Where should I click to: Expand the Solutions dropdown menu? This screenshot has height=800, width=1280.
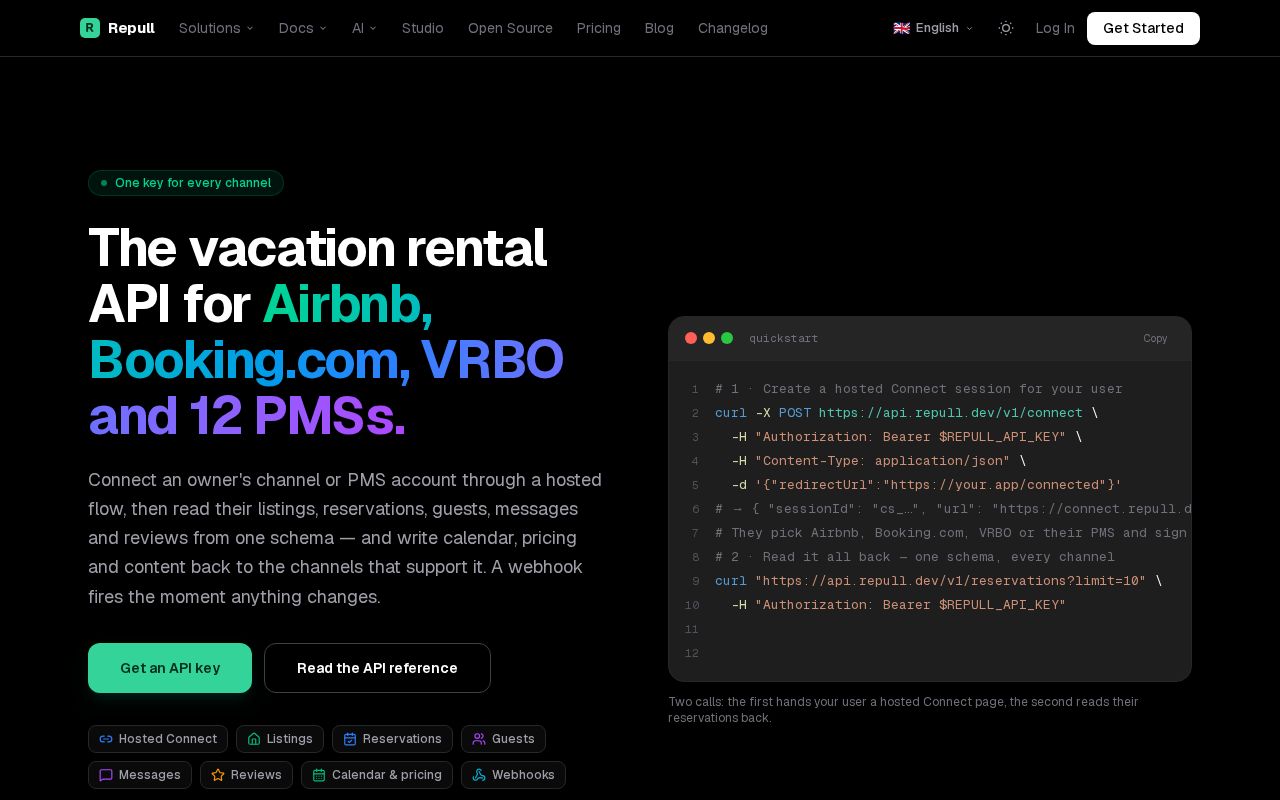point(217,28)
